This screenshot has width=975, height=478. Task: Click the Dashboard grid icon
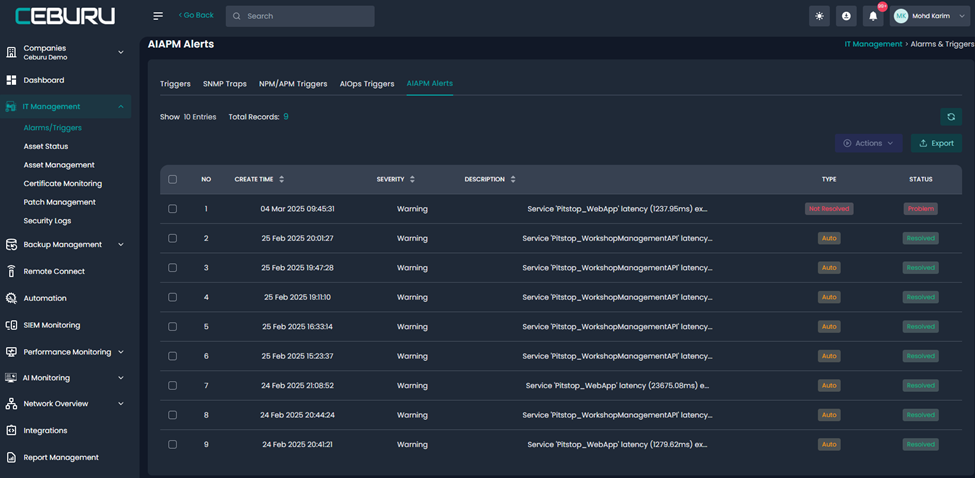coord(11,80)
